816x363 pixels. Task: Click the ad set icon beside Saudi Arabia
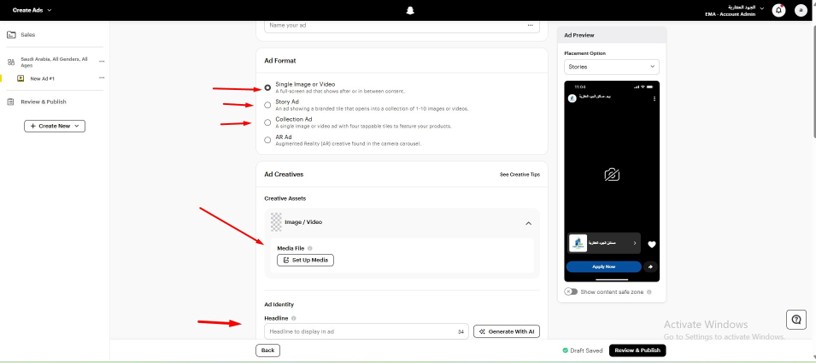click(11, 62)
